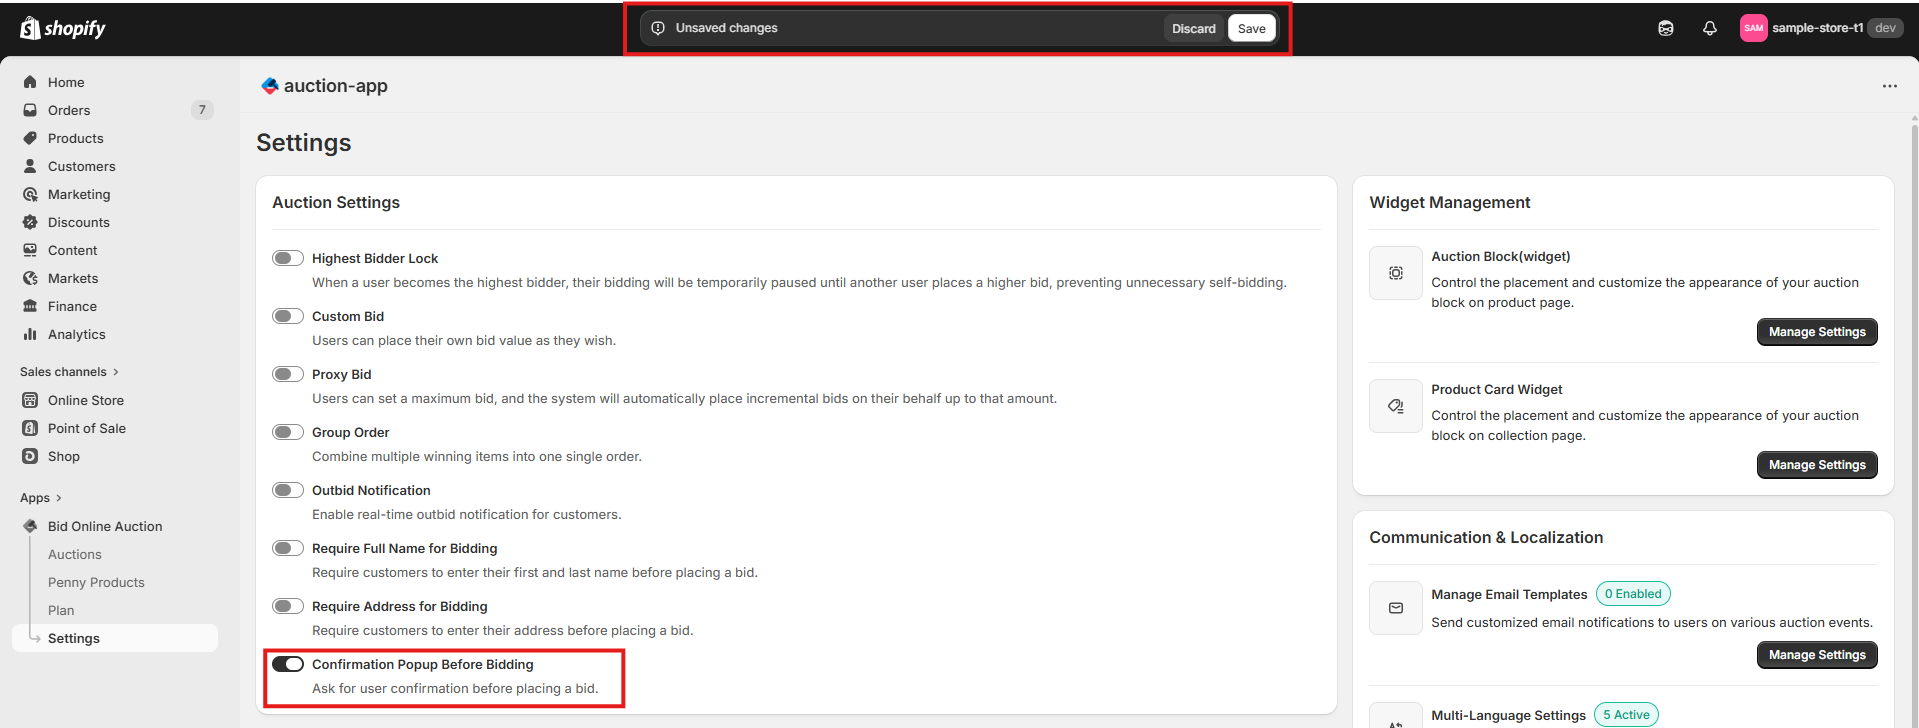This screenshot has height=728, width=1919.
Task: Turn on the Proxy Bid toggle
Action: coord(288,374)
